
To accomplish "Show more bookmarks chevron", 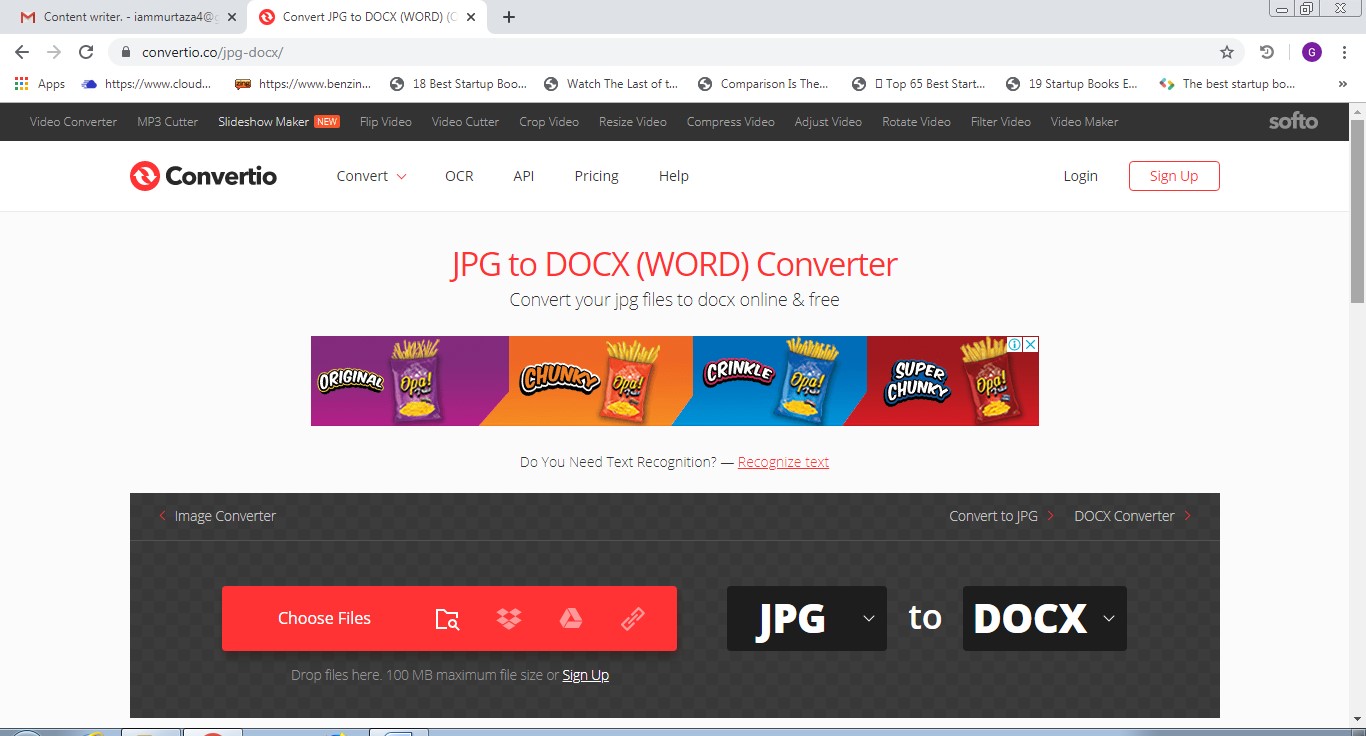I will (1342, 84).
